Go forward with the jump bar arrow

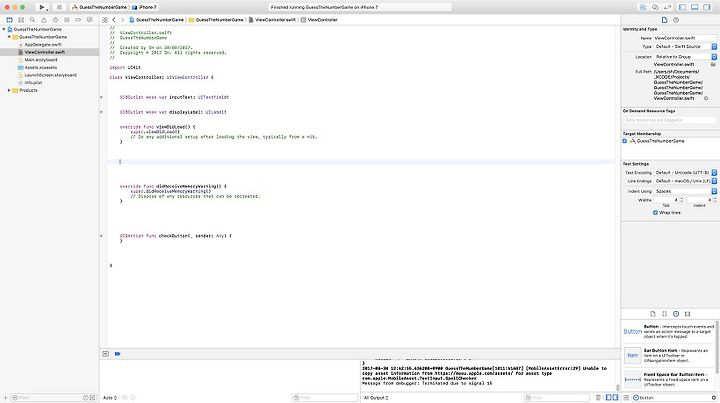[x=122, y=20]
